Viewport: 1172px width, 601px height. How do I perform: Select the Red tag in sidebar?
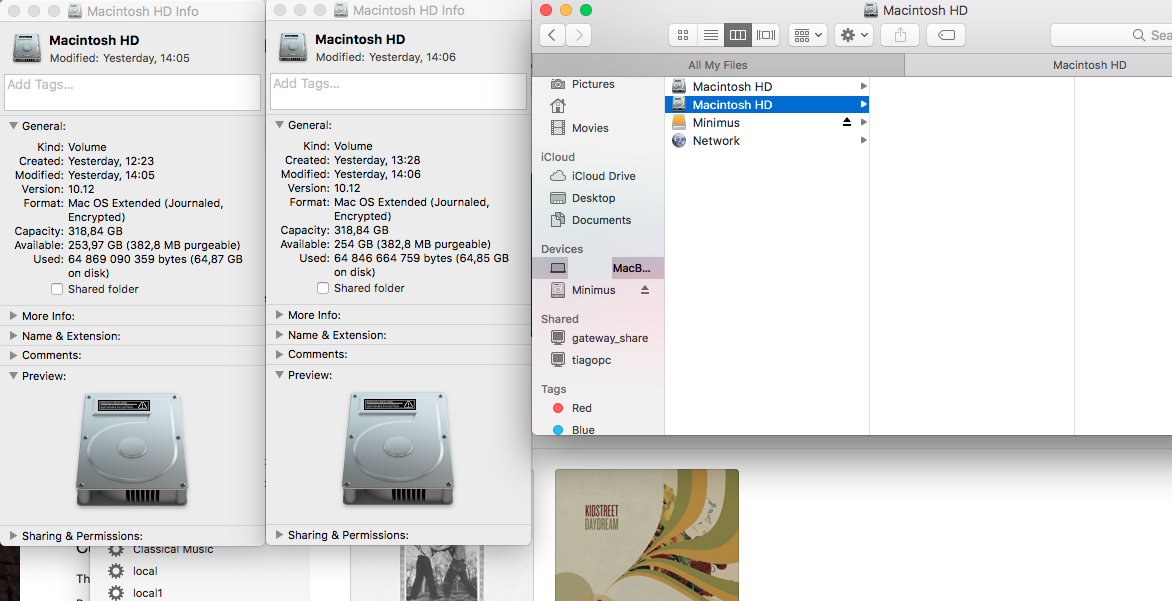pyautogui.click(x=582, y=408)
